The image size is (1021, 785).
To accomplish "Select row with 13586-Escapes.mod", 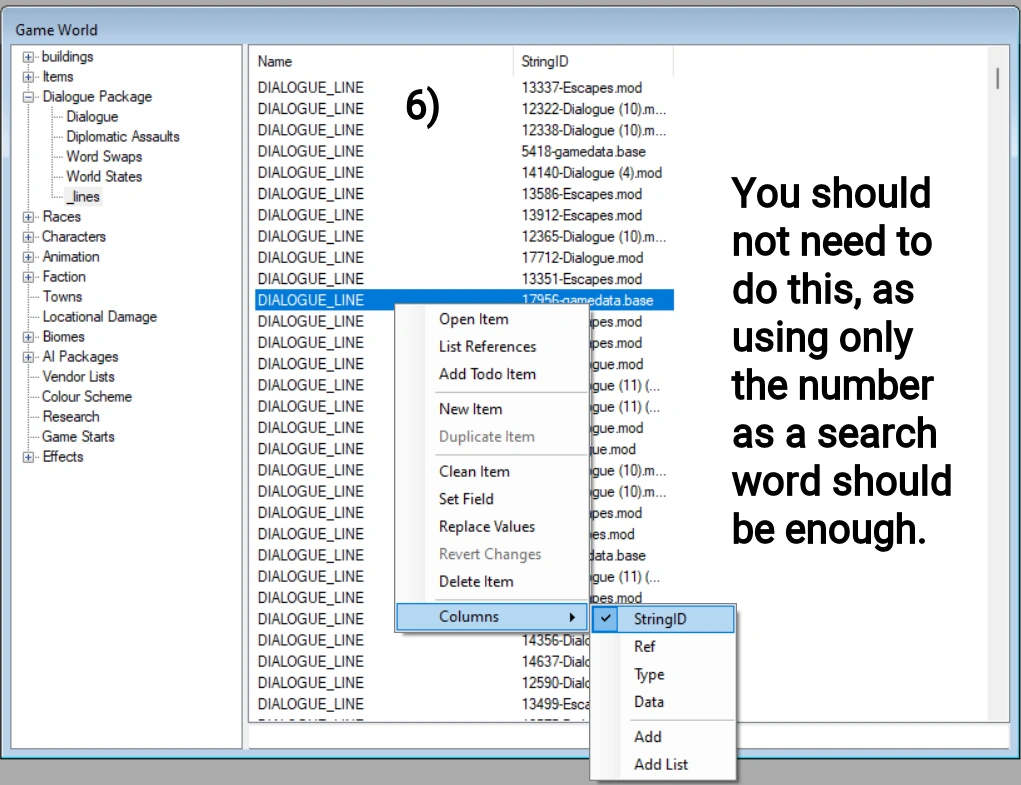I will (464, 195).
